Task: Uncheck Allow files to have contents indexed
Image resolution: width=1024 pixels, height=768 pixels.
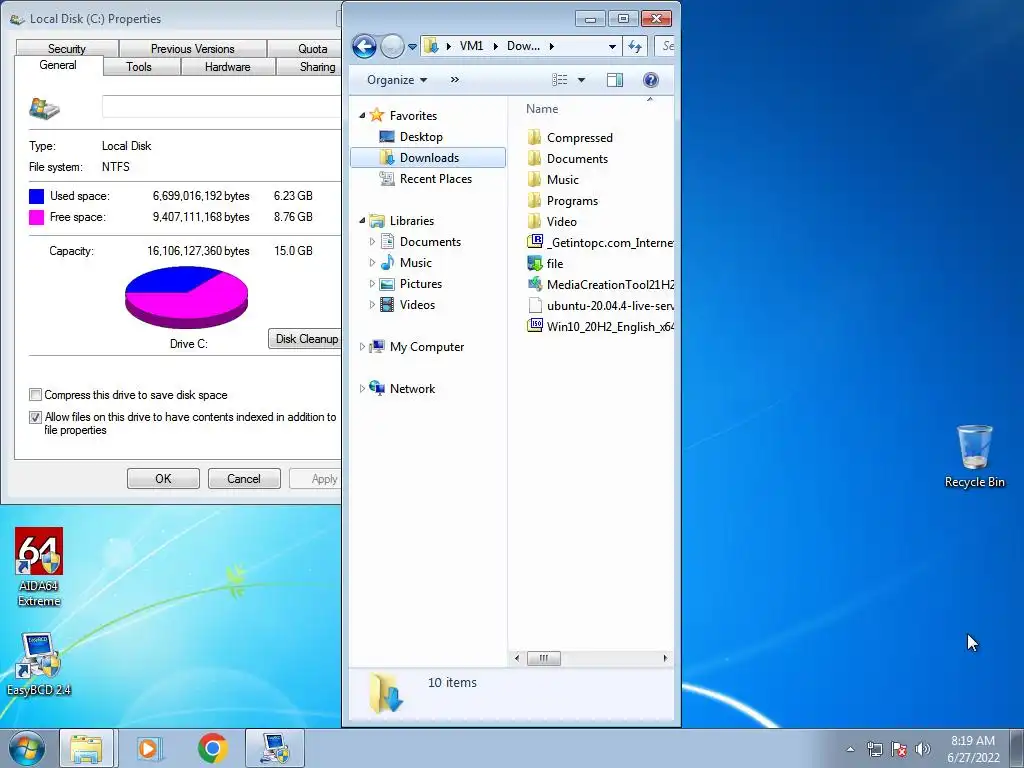Action: [35, 417]
